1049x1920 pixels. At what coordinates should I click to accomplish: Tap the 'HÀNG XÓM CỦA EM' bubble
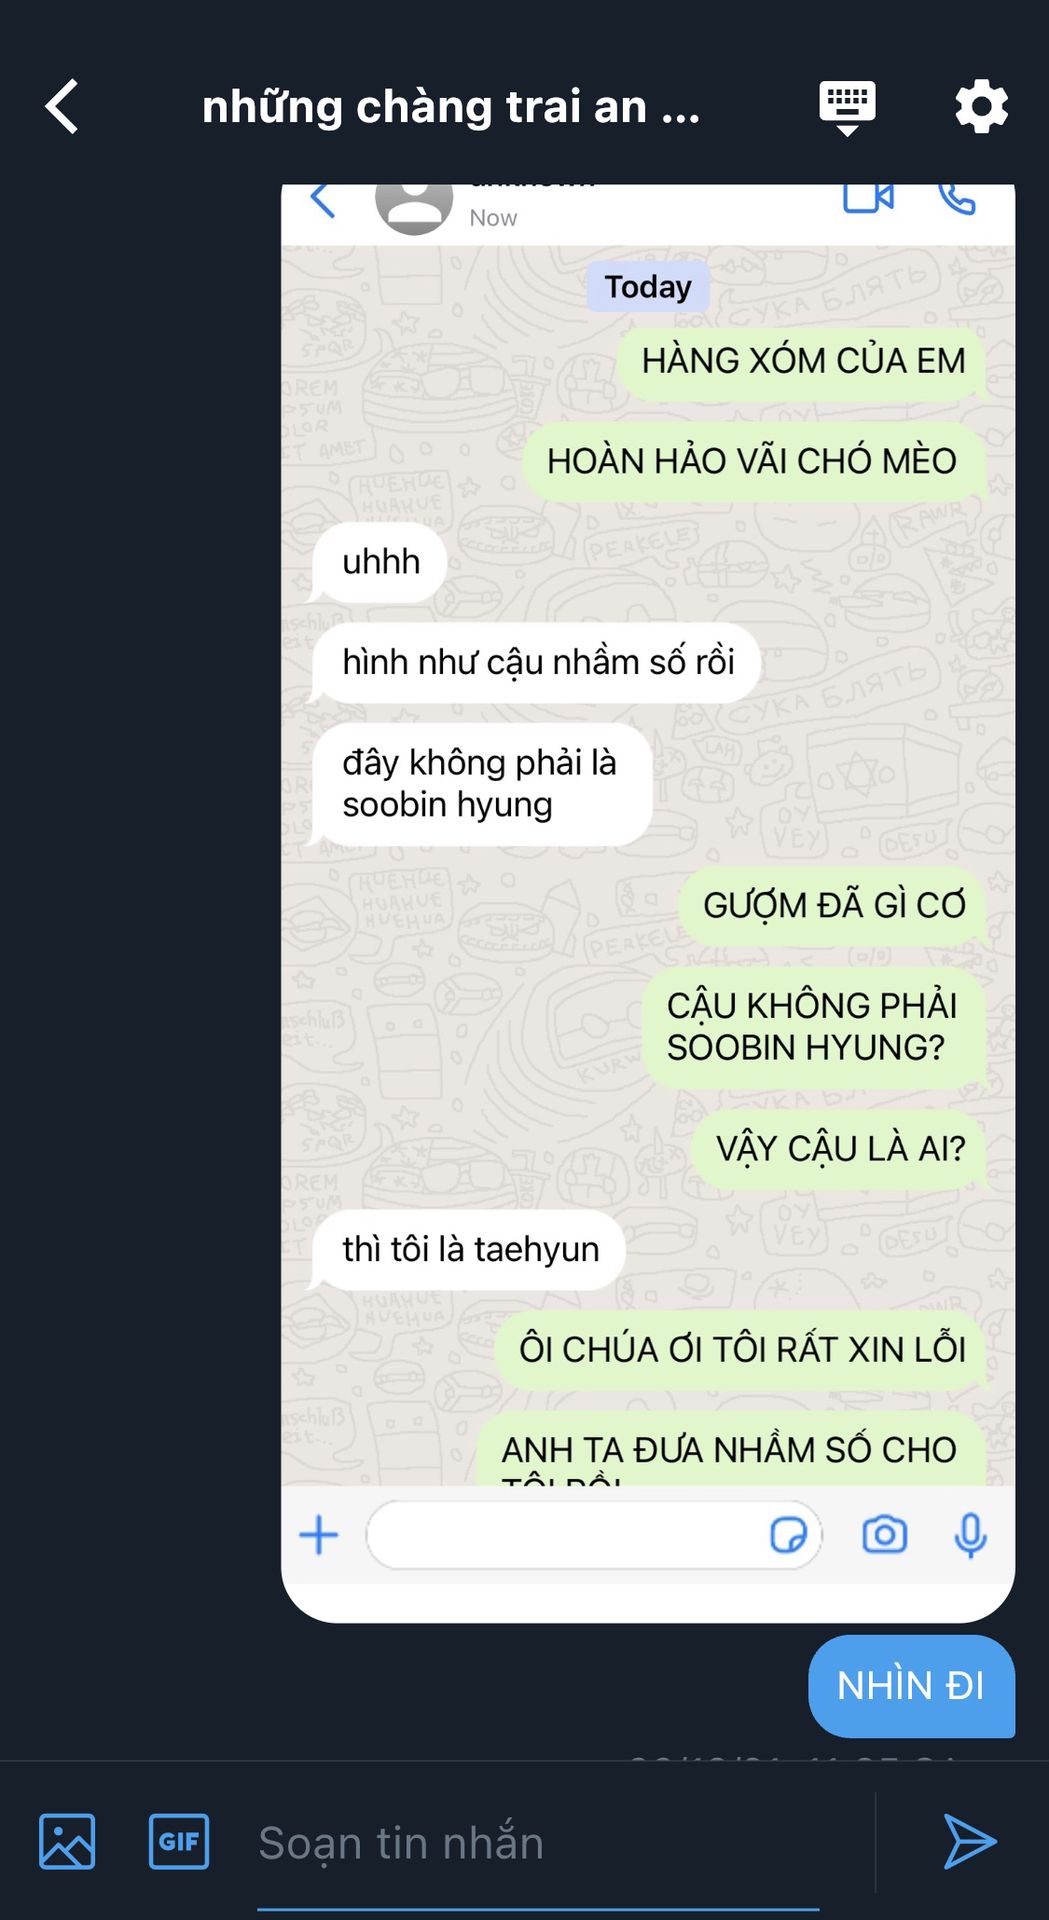click(x=802, y=361)
